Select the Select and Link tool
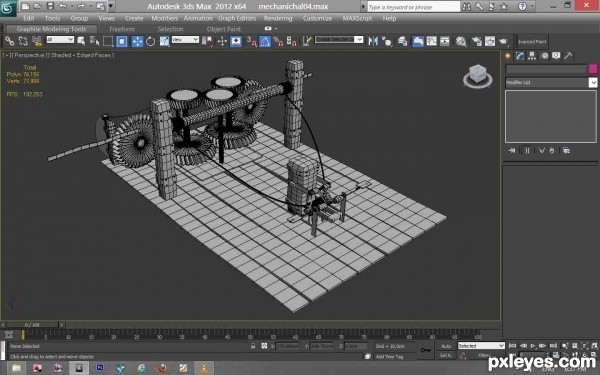 tap(10, 41)
